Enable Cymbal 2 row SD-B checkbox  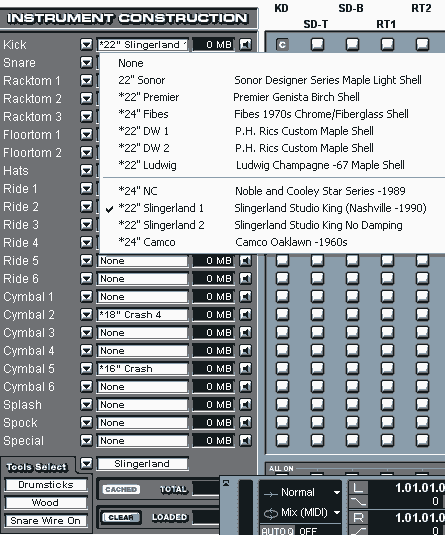coord(353,315)
